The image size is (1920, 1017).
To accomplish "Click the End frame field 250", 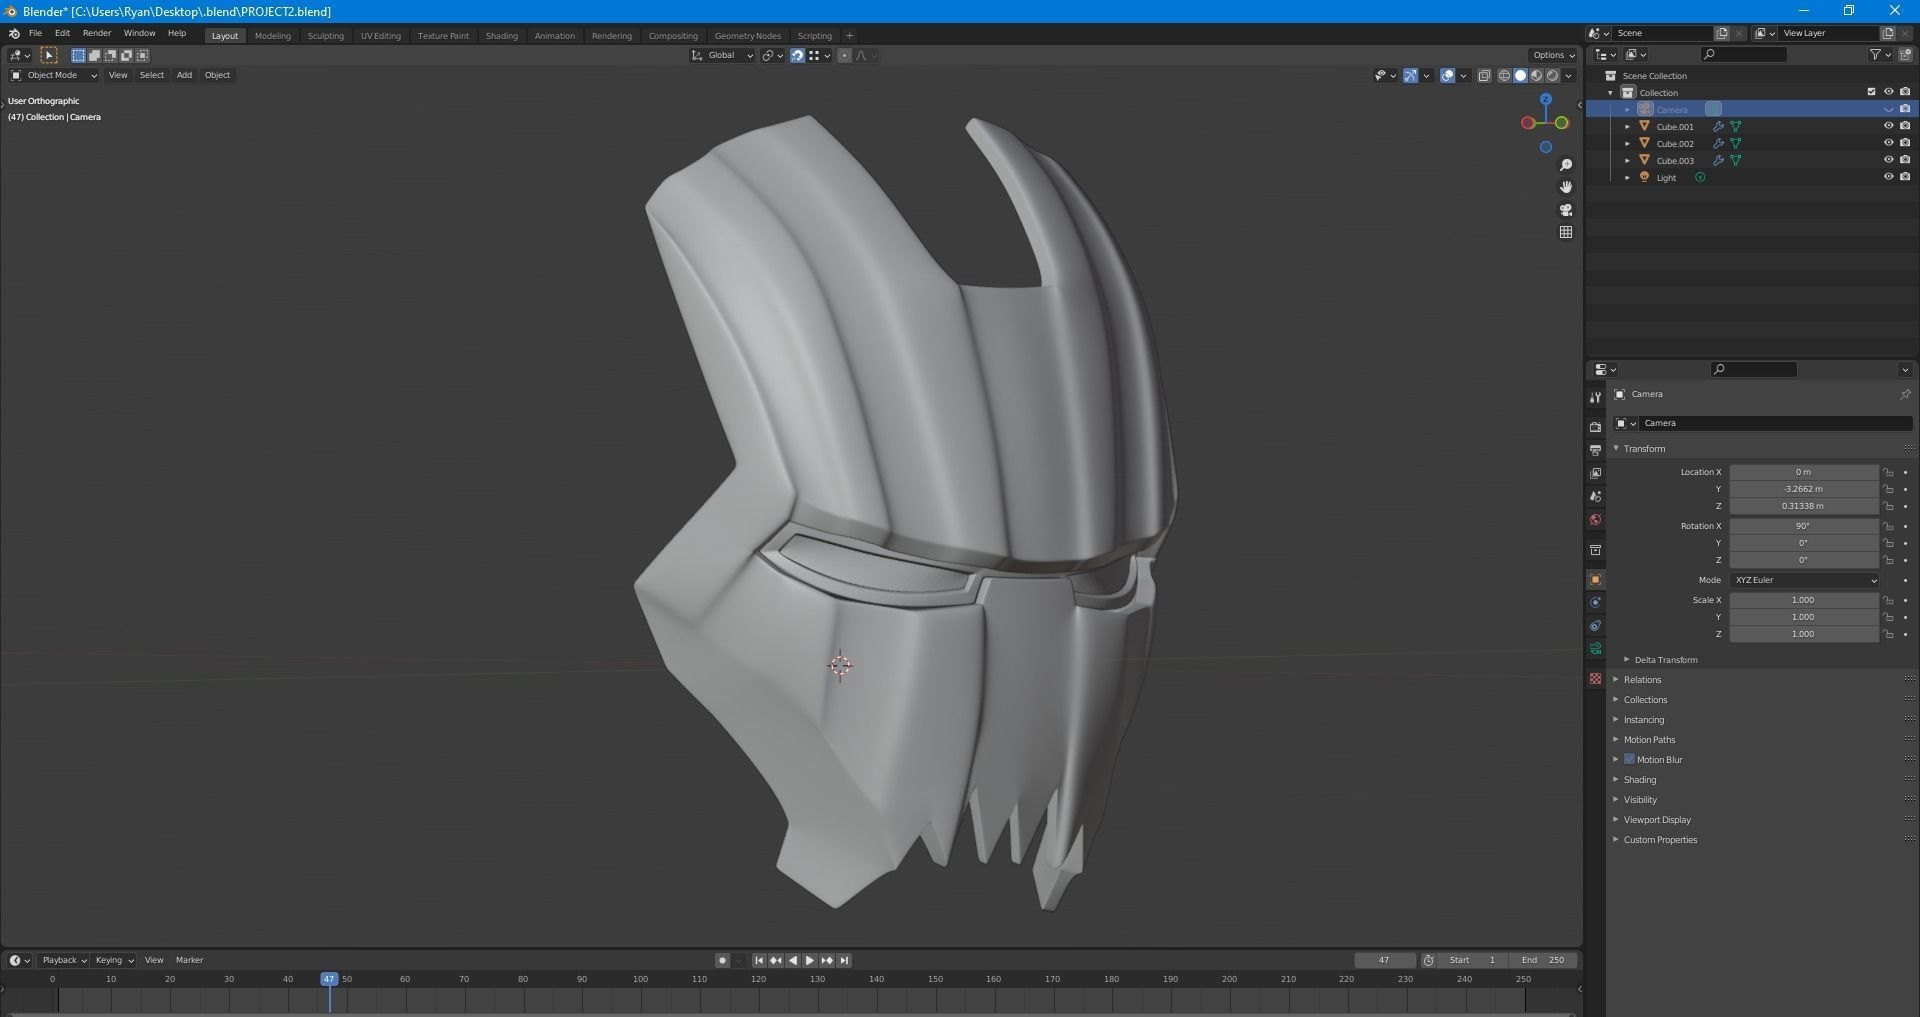I will 1543,960.
